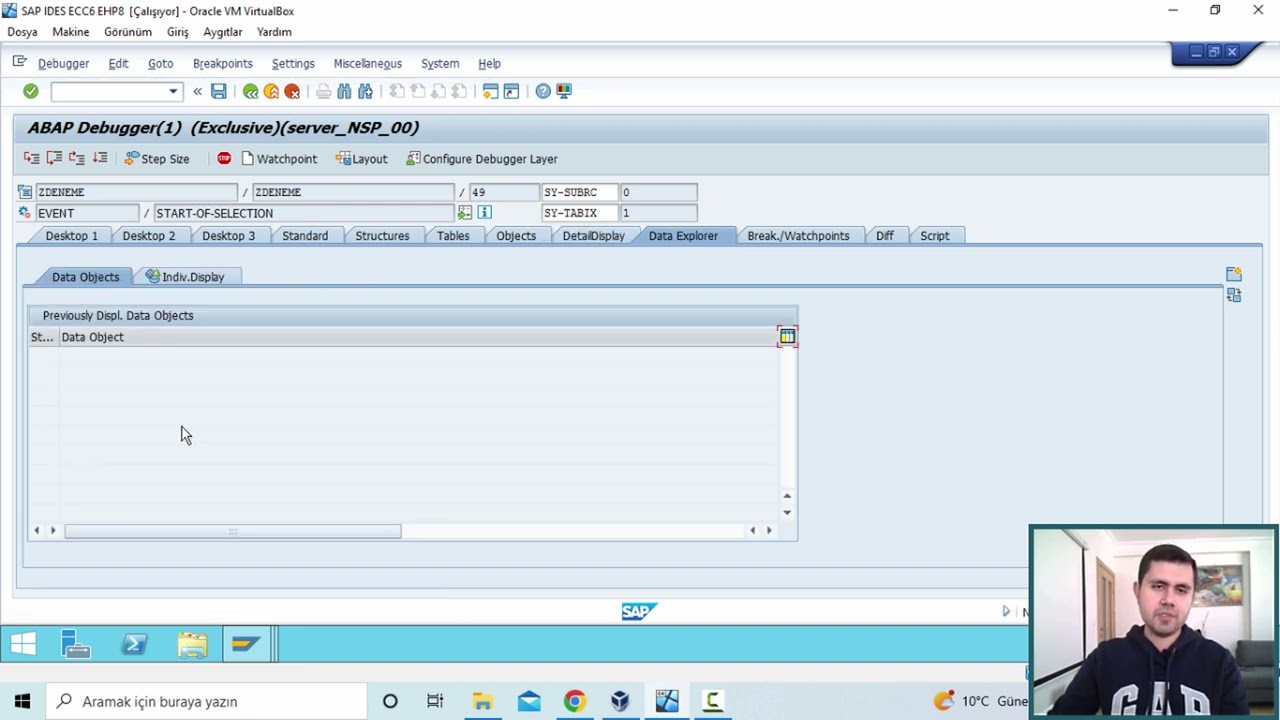Viewport: 1280px width, 720px height.
Task: Click the Continue debugger icon
Action: tap(100, 158)
